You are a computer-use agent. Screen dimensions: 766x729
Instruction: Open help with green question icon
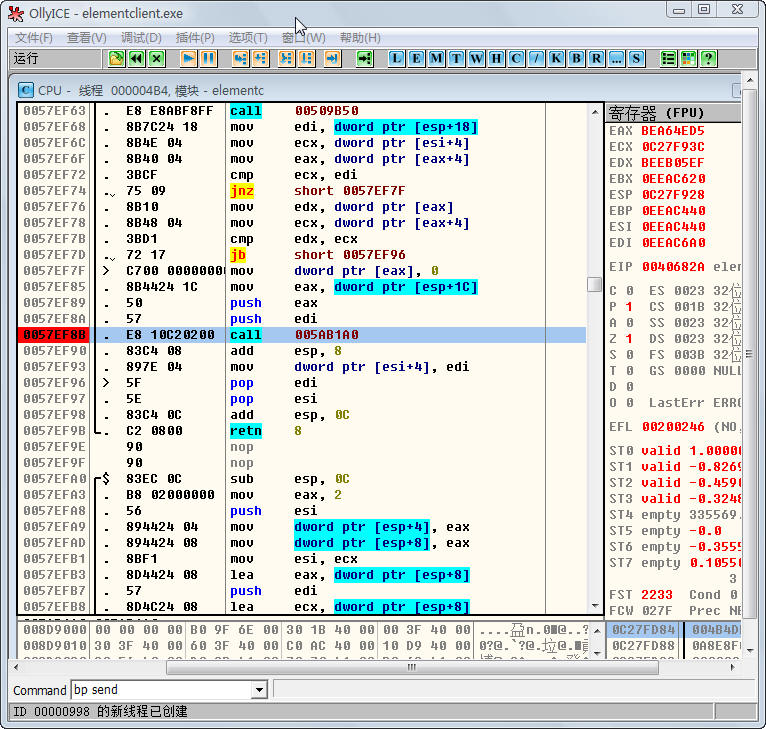click(x=708, y=59)
